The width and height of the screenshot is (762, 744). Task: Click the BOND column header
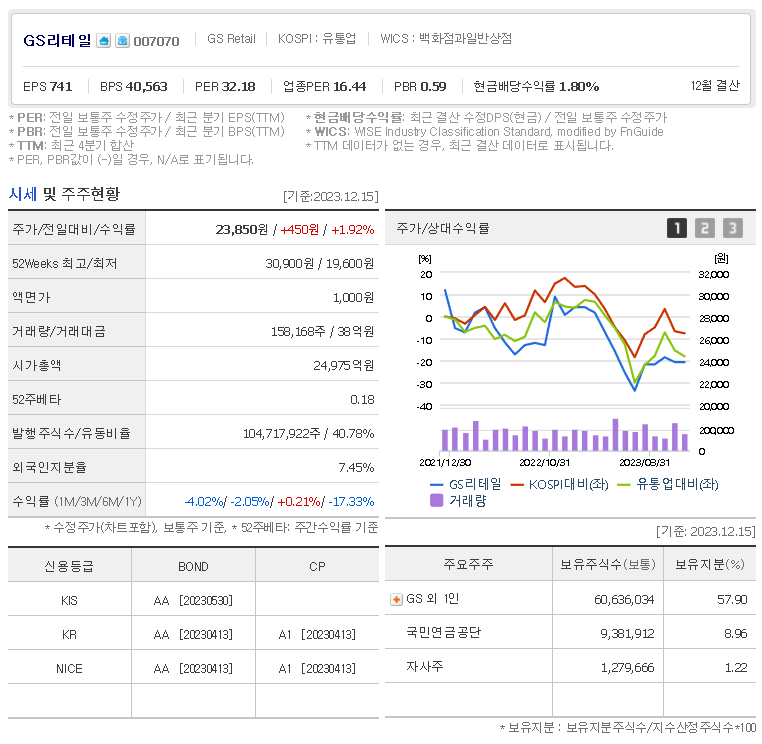coord(193,566)
